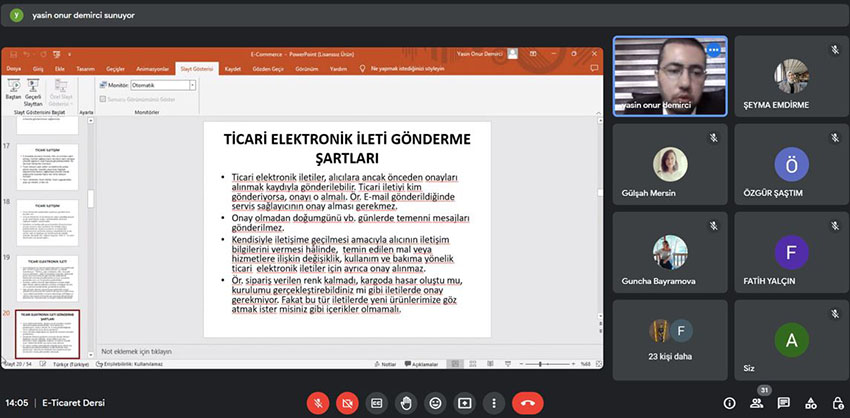Open the Animasyonlar ribbon tab
This screenshot has height=418, width=850.
pyautogui.click(x=152, y=69)
